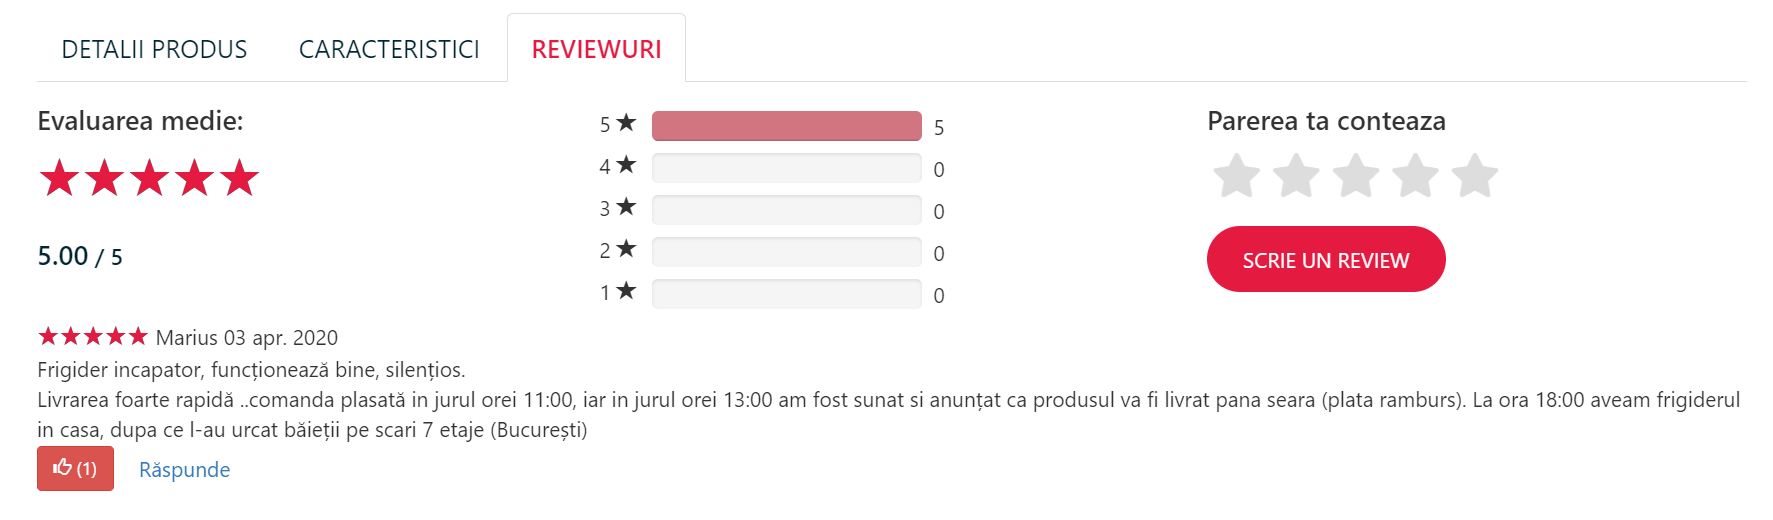1773x520 pixels.
Task: Click the Răspunde reply link
Action: [184, 470]
